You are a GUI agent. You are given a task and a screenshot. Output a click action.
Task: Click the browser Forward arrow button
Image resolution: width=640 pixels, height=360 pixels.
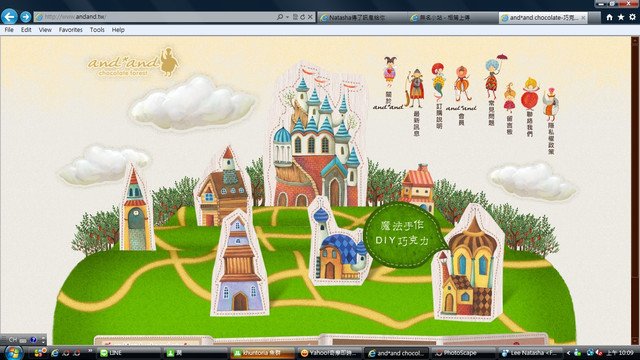click(25, 17)
